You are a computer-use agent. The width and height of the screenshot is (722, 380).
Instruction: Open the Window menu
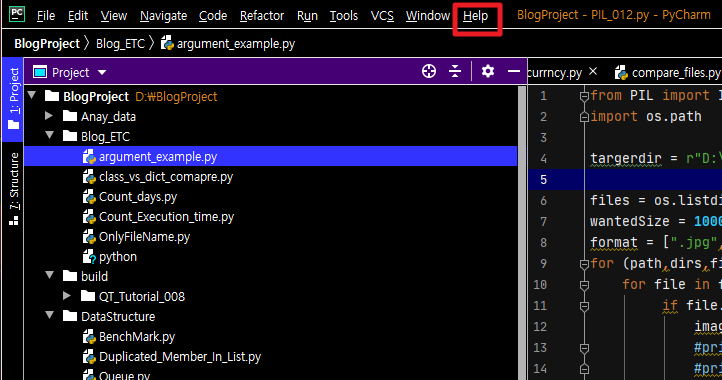click(x=427, y=16)
